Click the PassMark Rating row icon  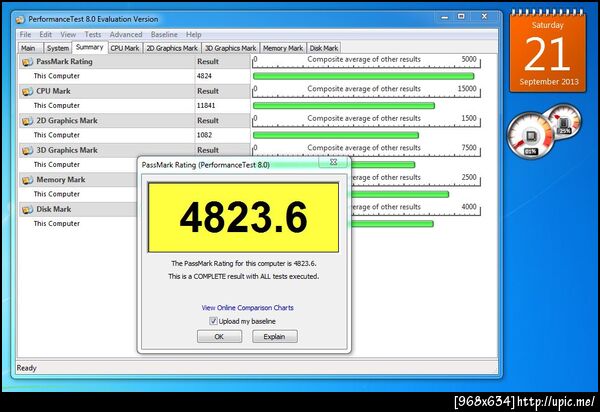click(27, 62)
